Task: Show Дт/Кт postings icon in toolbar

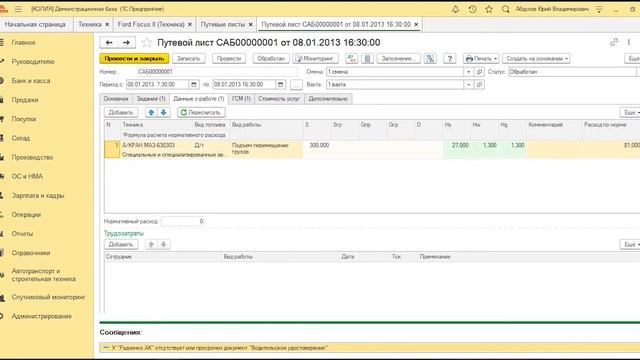Action: (351, 58)
